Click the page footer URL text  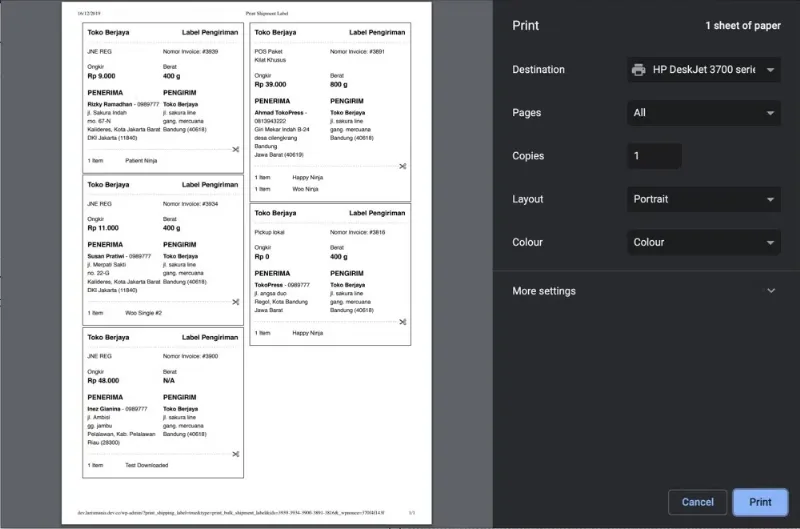coord(231,513)
